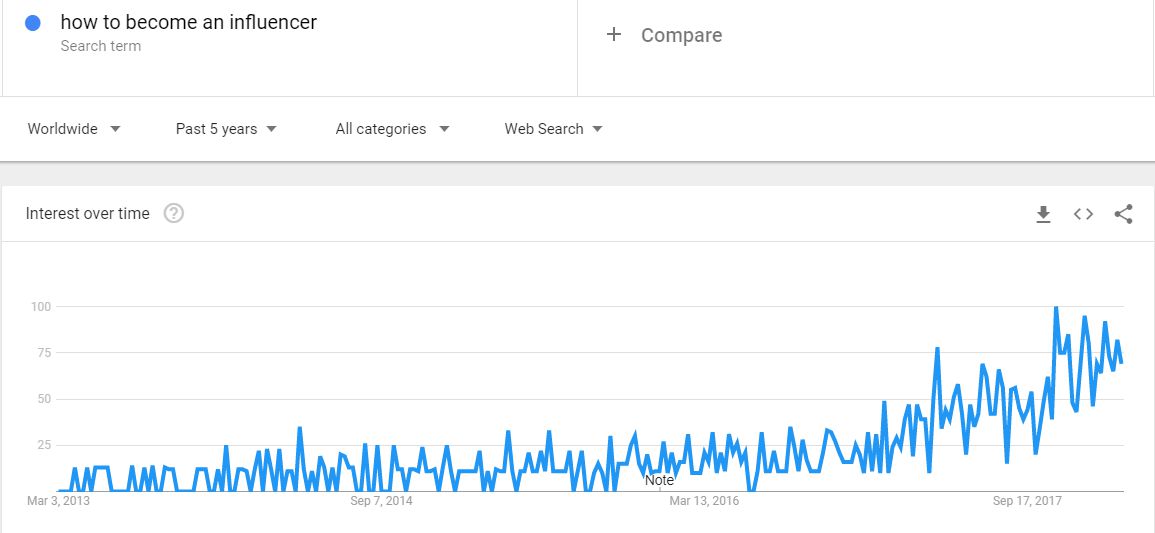Open the Worldwide region dropdown
Screen dimensions: 1155x533
[74, 129]
